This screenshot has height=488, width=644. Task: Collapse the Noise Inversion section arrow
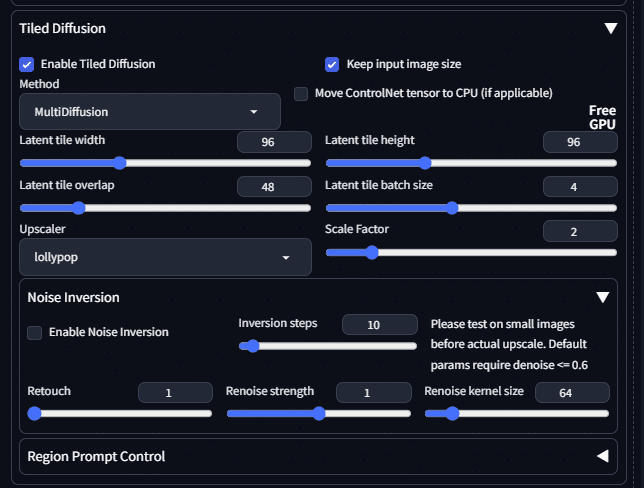(x=603, y=297)
